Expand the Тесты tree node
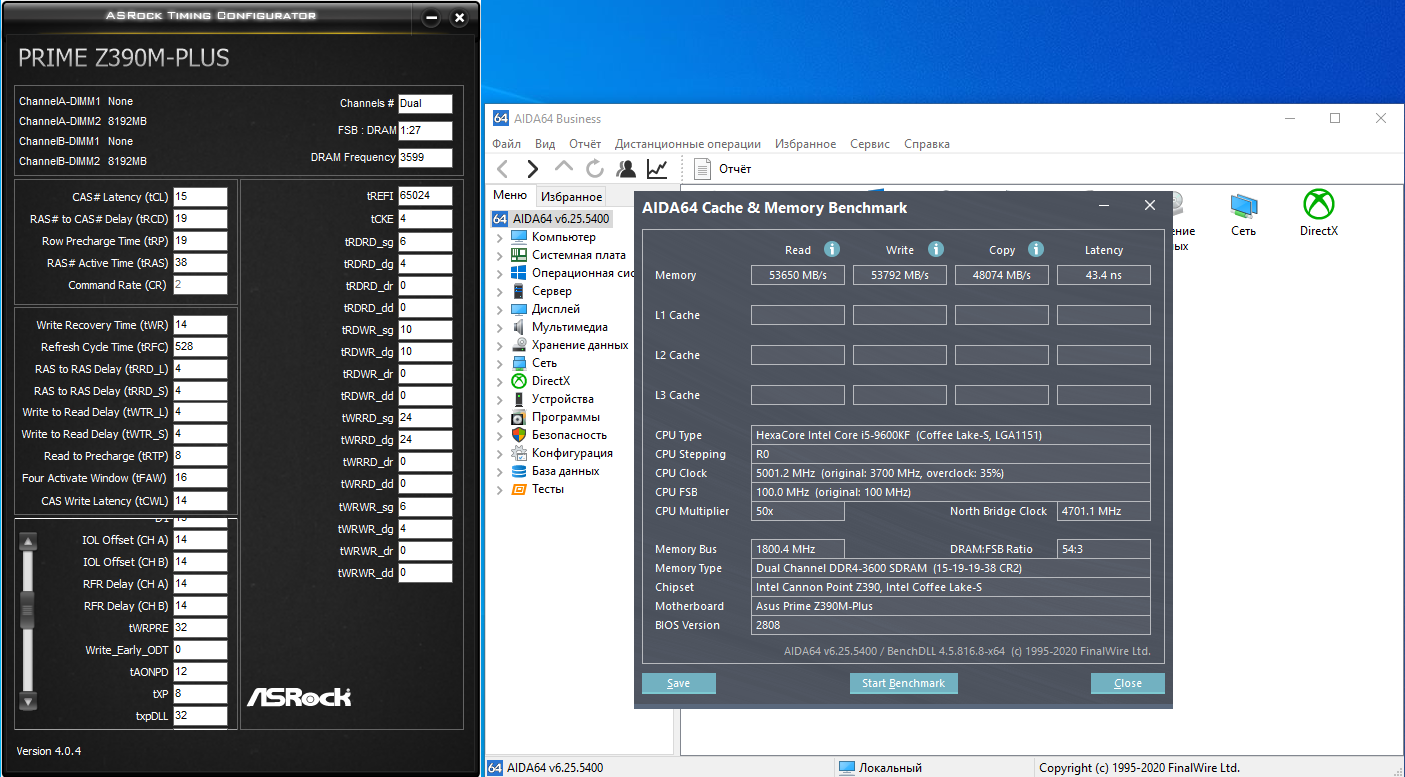 (x=500, y=489)
